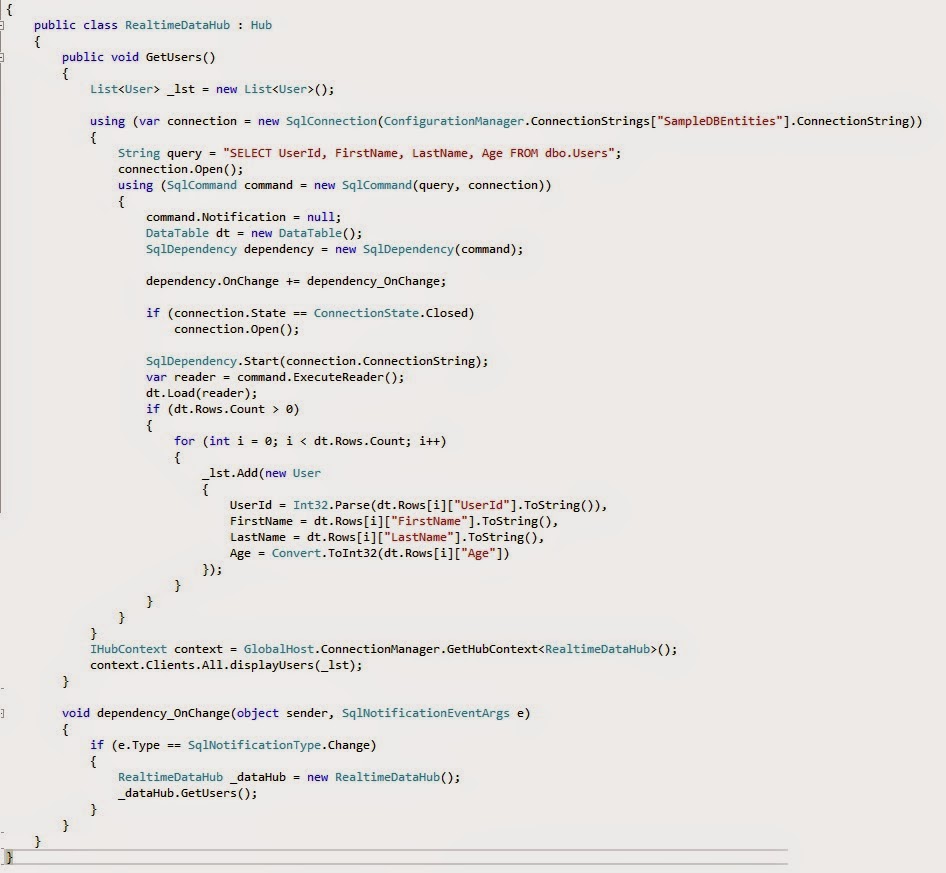946x873 pixels.
Task: Click the SqlNotificationEventArgs parameter type
Action: (x=426, y=713)
